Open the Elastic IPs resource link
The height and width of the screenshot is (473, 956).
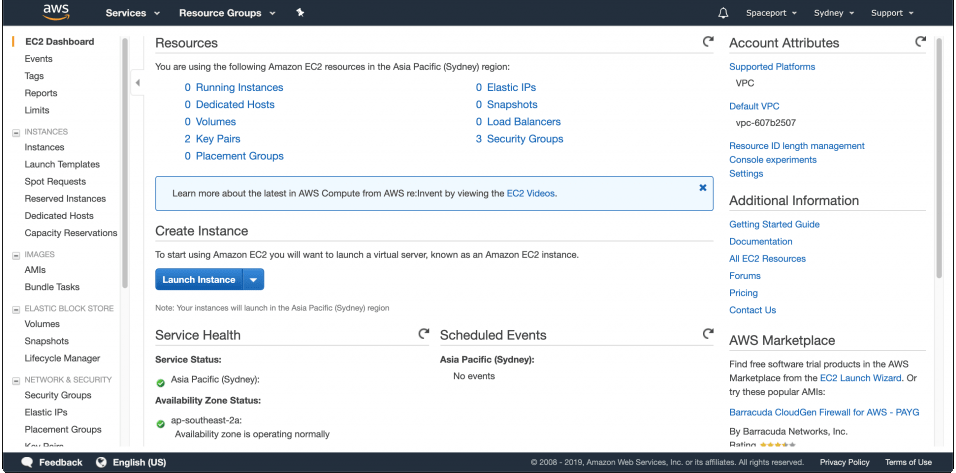click(x=512, y=87)
